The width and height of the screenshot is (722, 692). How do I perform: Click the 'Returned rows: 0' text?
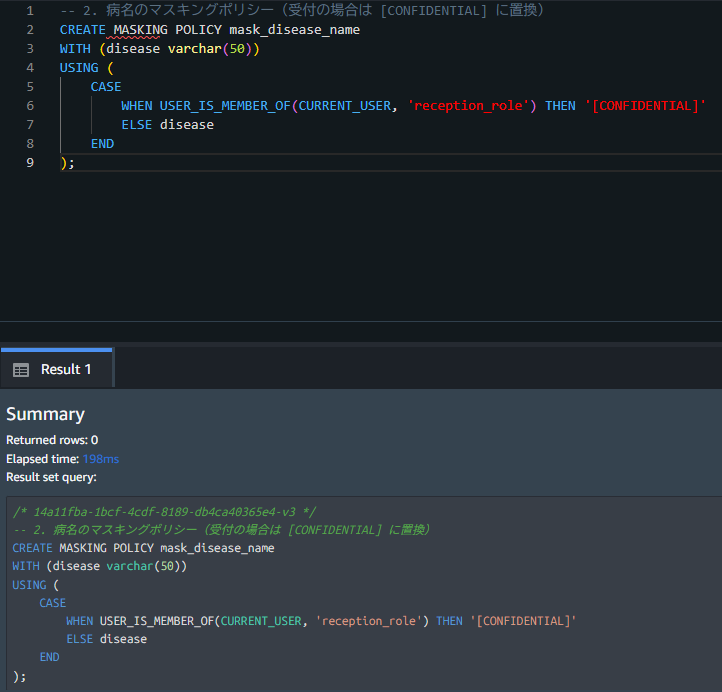(52, 440)
